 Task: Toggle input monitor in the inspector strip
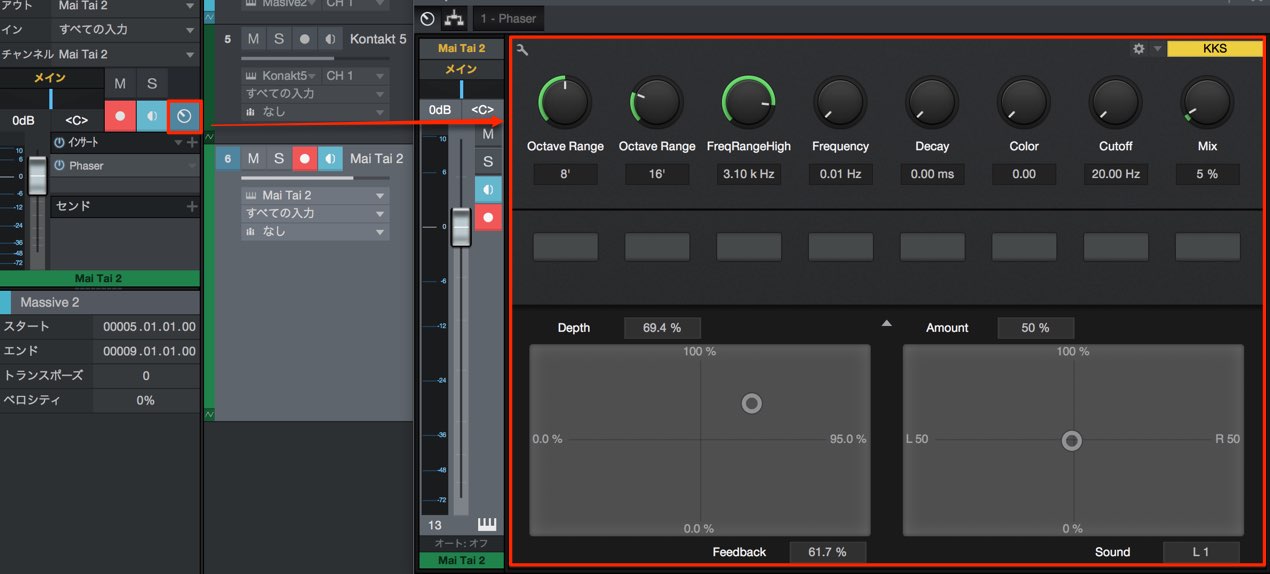click(152, 116)
